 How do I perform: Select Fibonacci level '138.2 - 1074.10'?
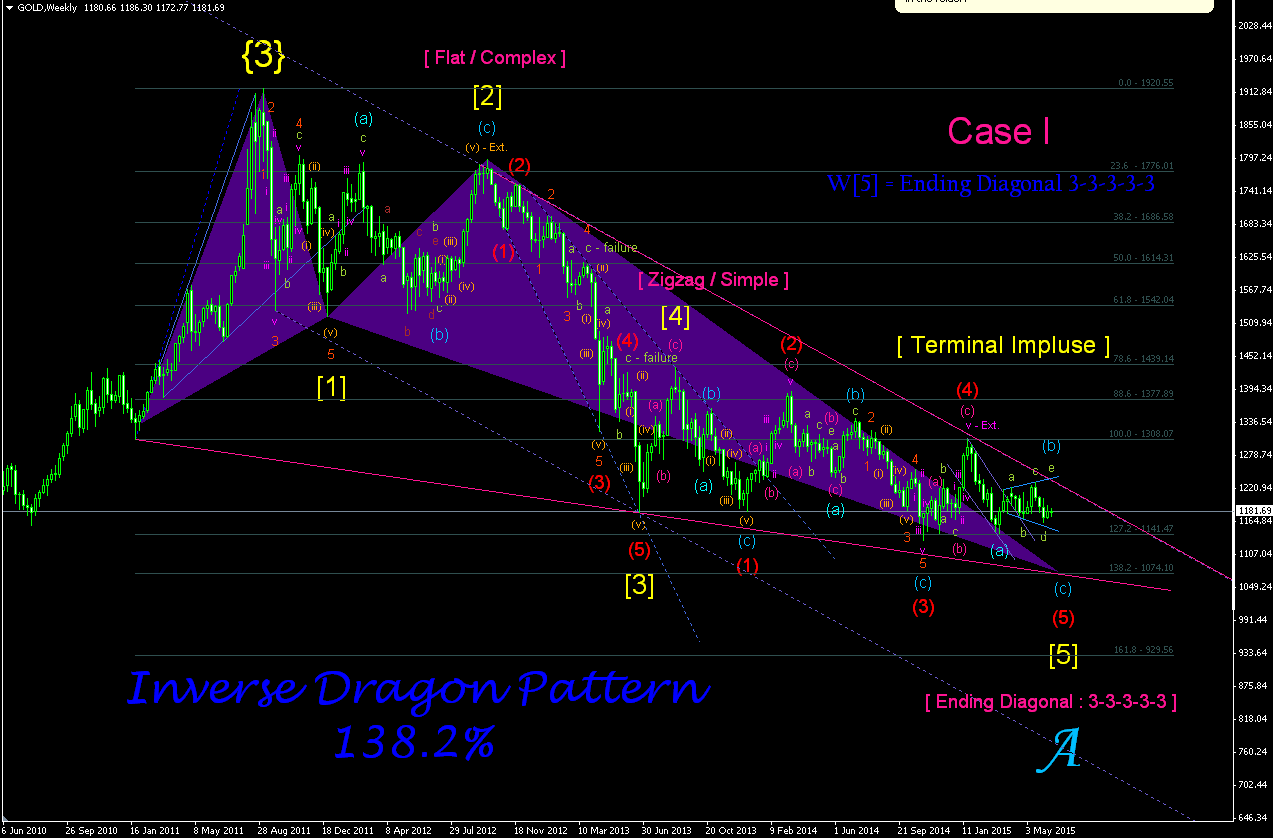[x=1140, y=568]
